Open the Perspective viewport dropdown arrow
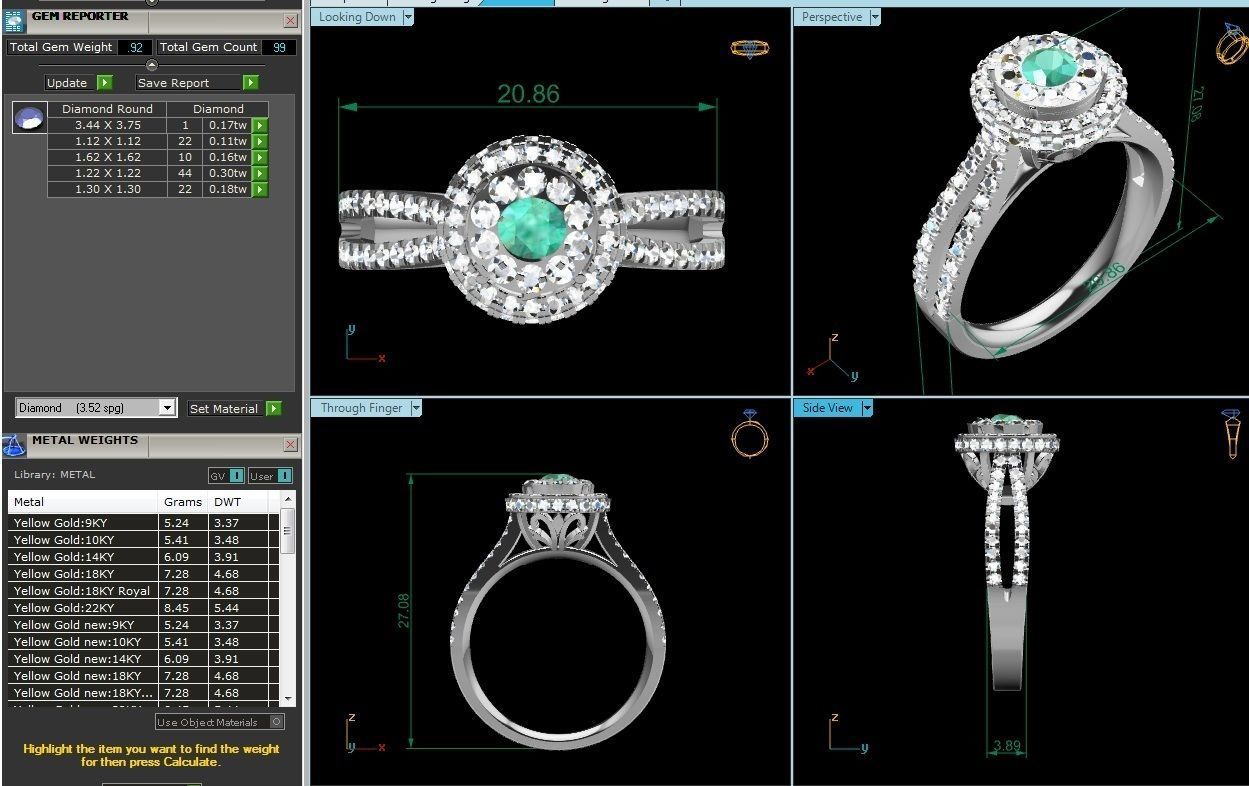1249x786 pixels. coord(875,17)
